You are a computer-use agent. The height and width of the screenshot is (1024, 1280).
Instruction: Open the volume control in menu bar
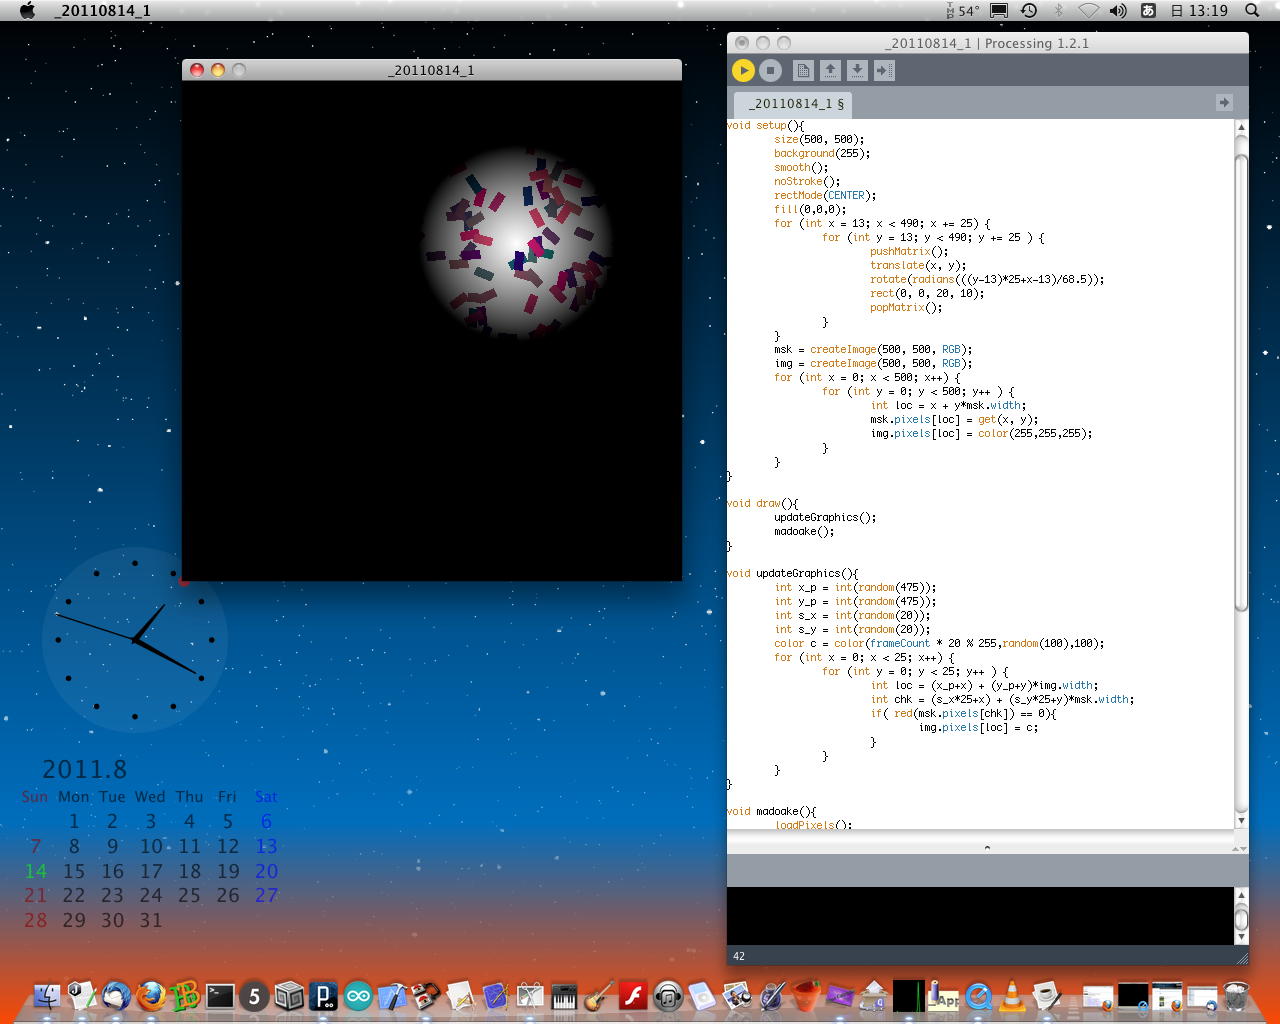pyautogui.click(x=1118, y=11)
